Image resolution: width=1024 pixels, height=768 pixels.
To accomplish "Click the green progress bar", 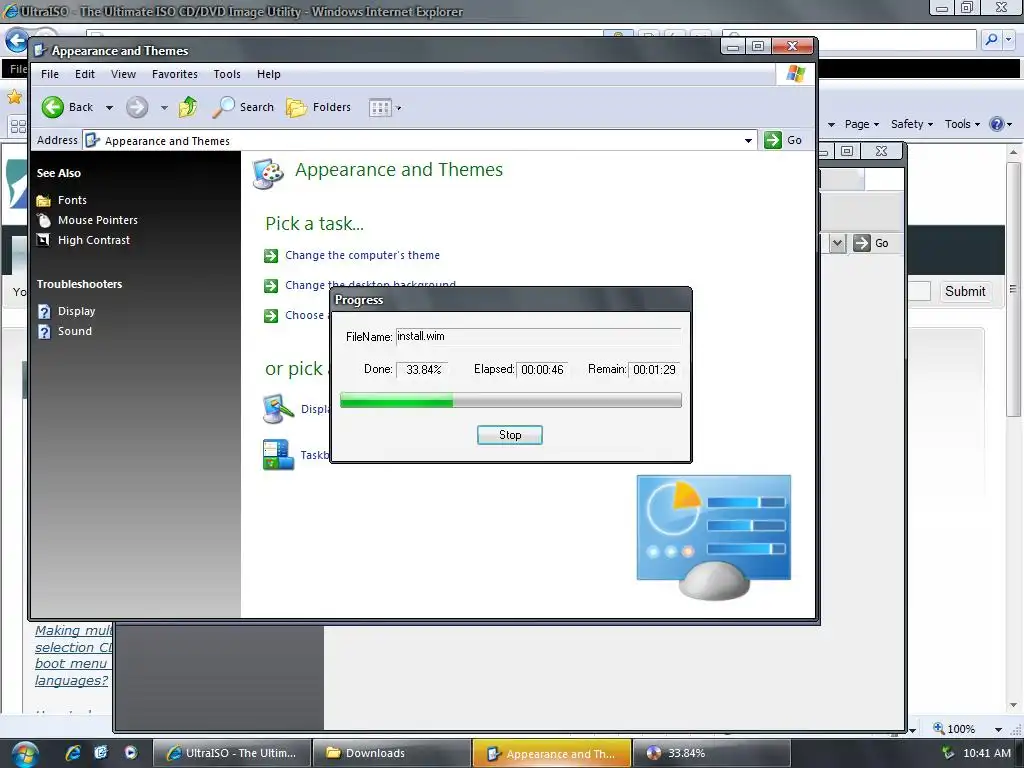I will tap(511, 400).
